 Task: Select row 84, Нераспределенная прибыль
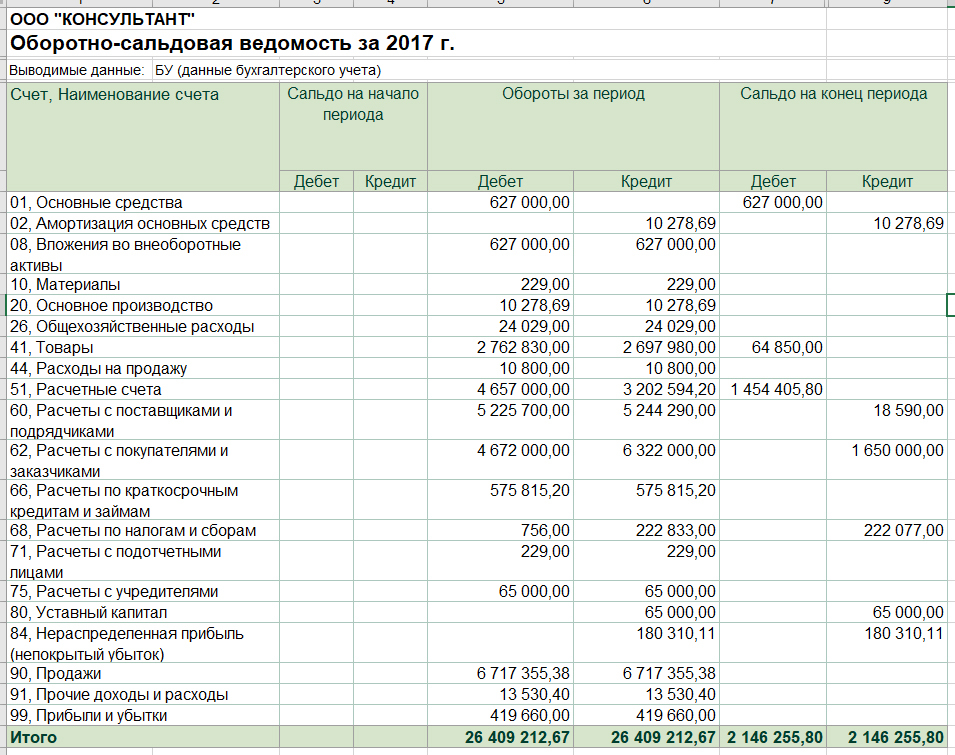pyautogui.click(x=478, y=643)
